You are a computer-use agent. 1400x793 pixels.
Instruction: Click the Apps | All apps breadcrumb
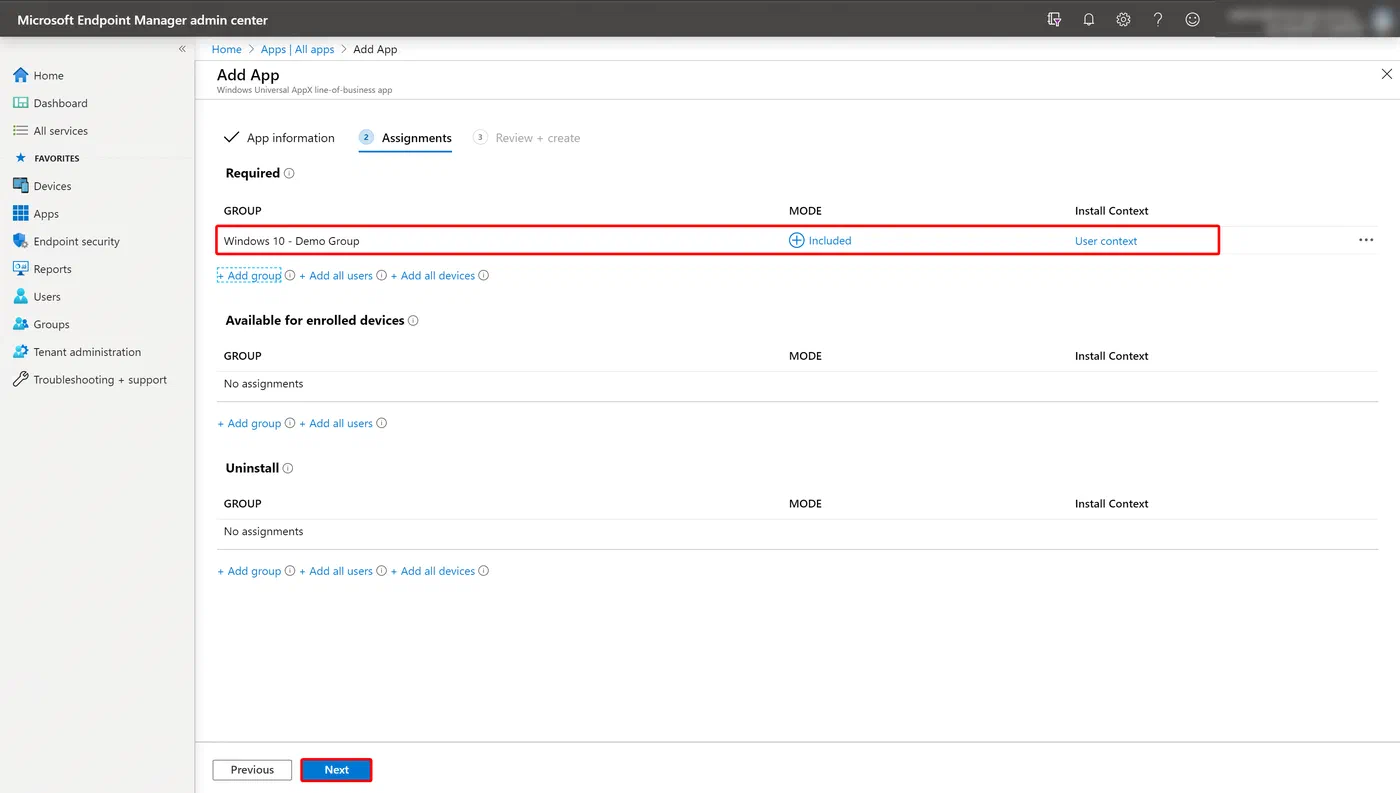(x=297, y=49)
